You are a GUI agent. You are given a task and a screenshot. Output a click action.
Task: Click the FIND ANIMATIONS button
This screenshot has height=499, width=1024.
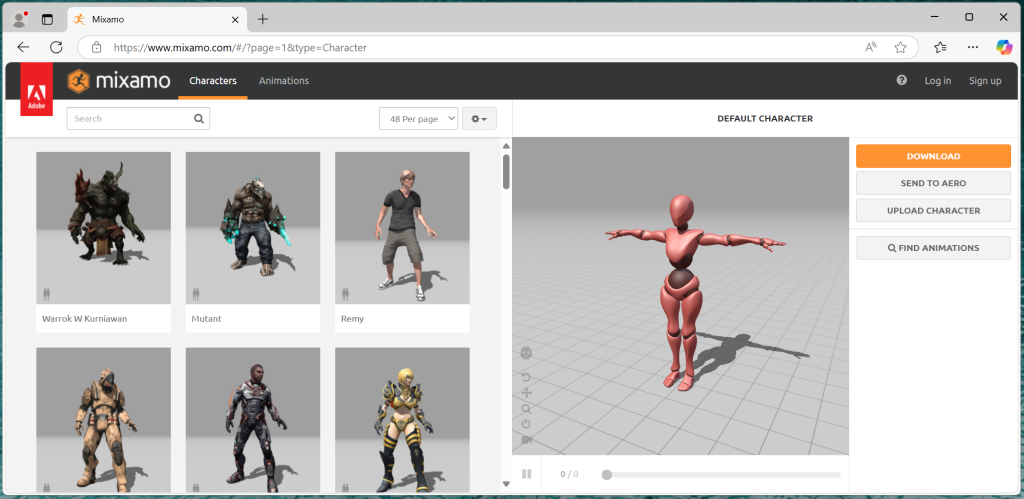(933, 248)
